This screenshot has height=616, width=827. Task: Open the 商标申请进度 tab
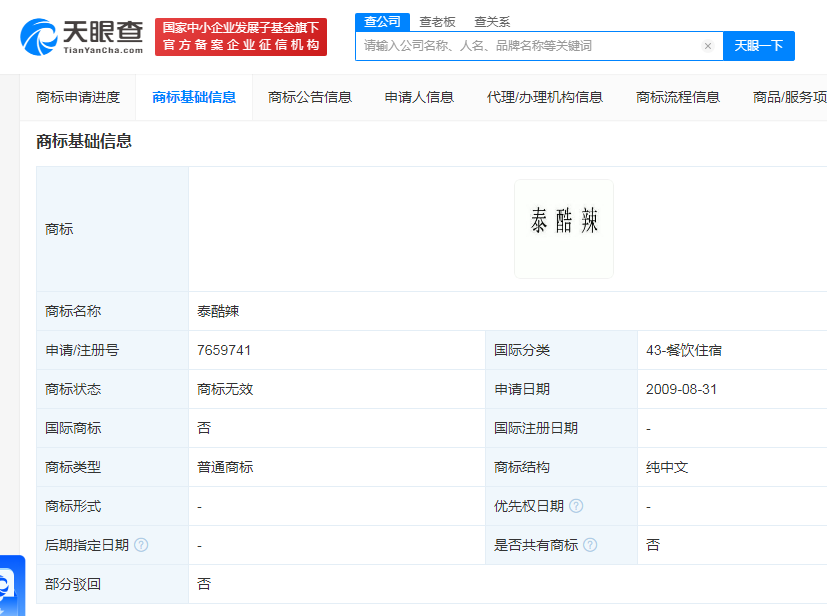[x=78, y=97]
